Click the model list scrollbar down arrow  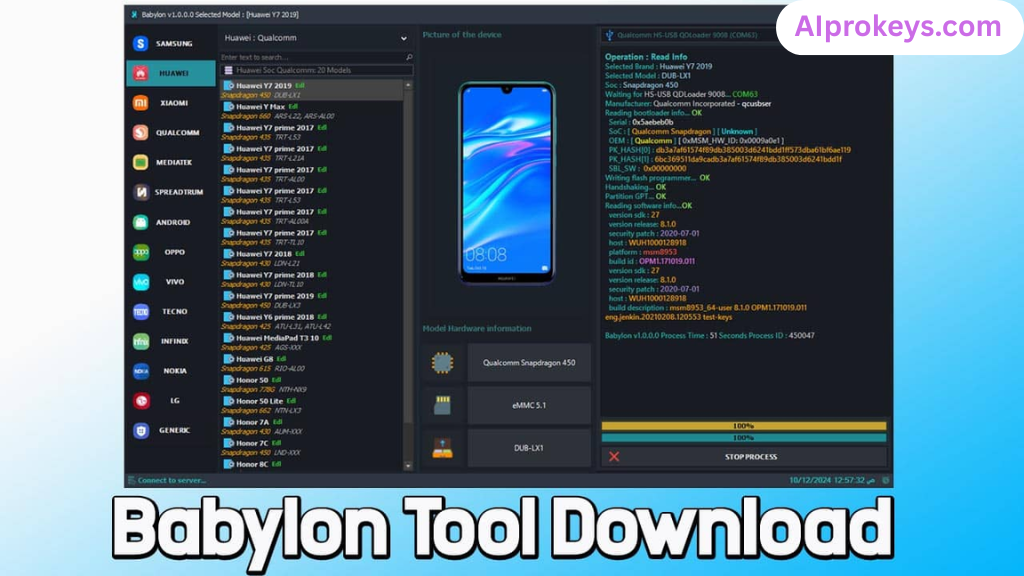tap(408, 466)
